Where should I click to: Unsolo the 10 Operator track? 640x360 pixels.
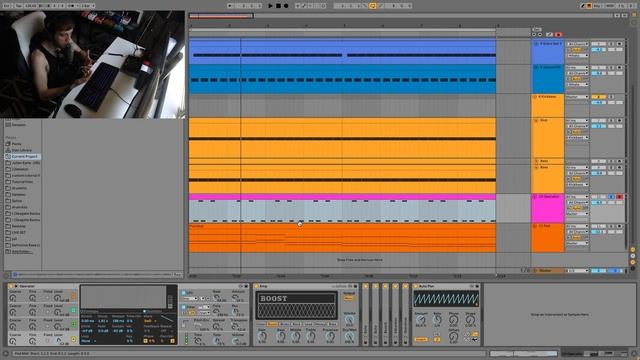tap(611, 197)
